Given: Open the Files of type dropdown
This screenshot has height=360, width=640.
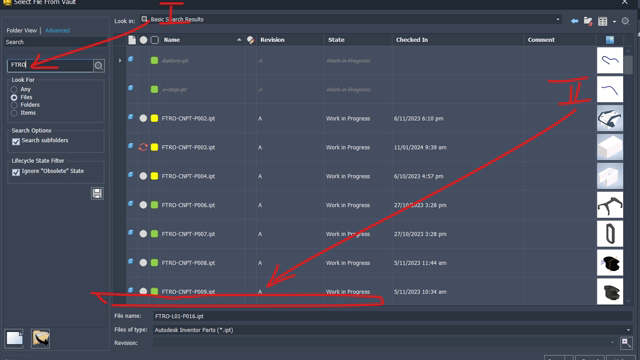Looking at the screenshot, I should tap(628, 330).
